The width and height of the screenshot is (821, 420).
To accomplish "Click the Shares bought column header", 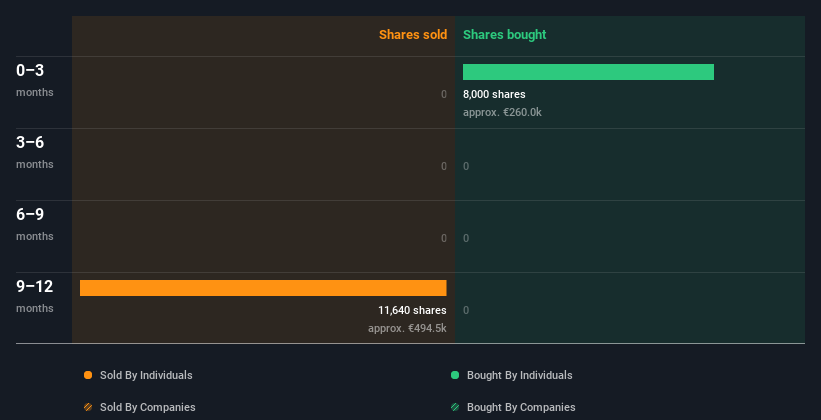I will tap(505, 35).
